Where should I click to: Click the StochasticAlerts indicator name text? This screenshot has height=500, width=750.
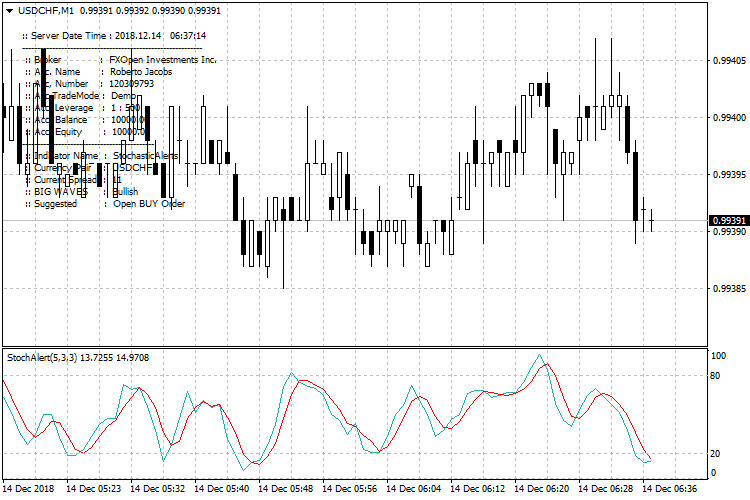point(146,156)
